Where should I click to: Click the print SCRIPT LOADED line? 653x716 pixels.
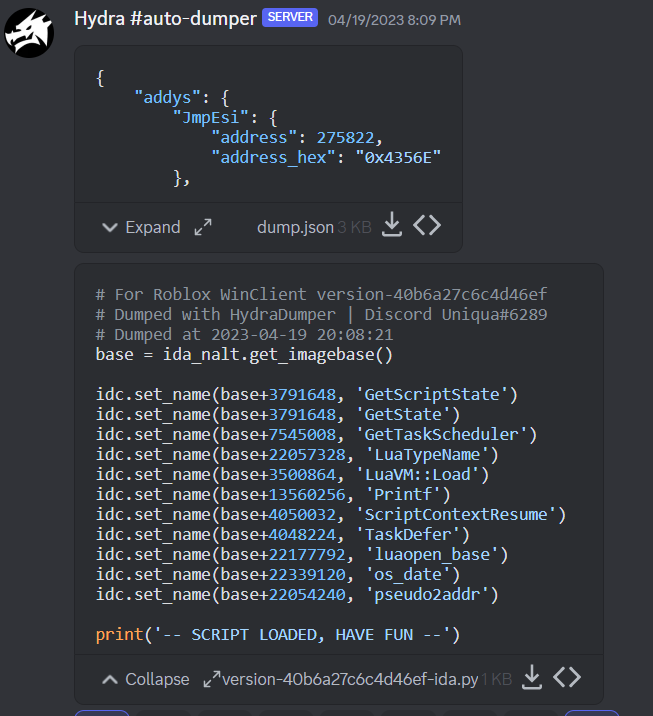pos(278,635)
